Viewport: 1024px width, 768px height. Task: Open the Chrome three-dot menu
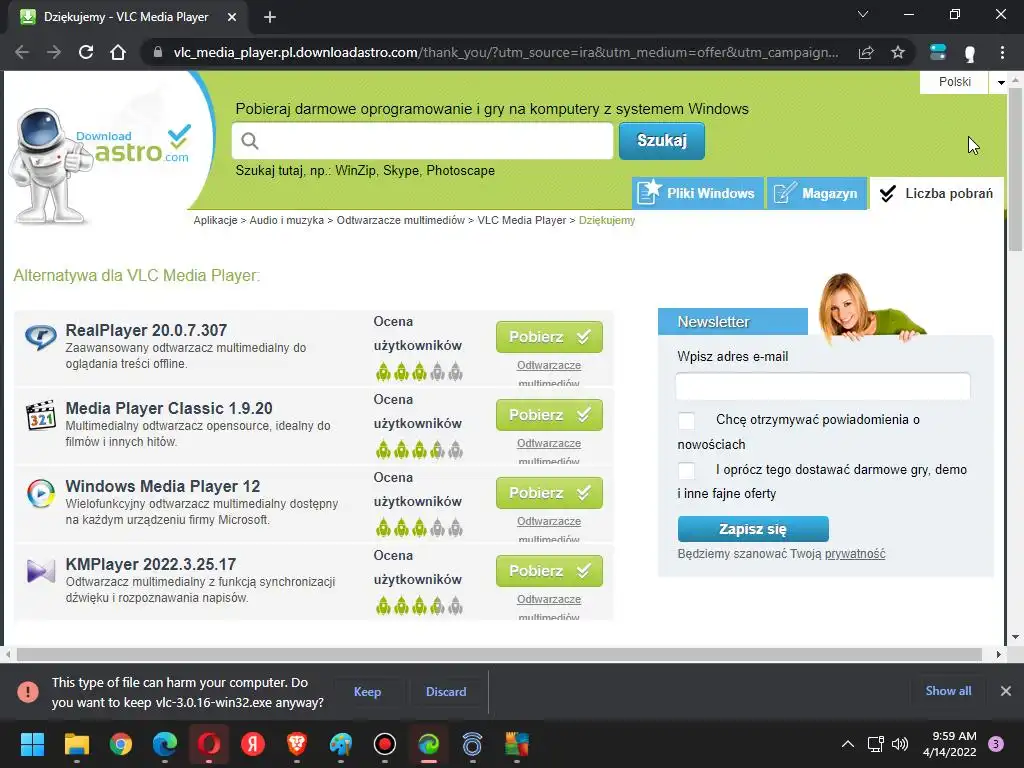[1002, 52]
